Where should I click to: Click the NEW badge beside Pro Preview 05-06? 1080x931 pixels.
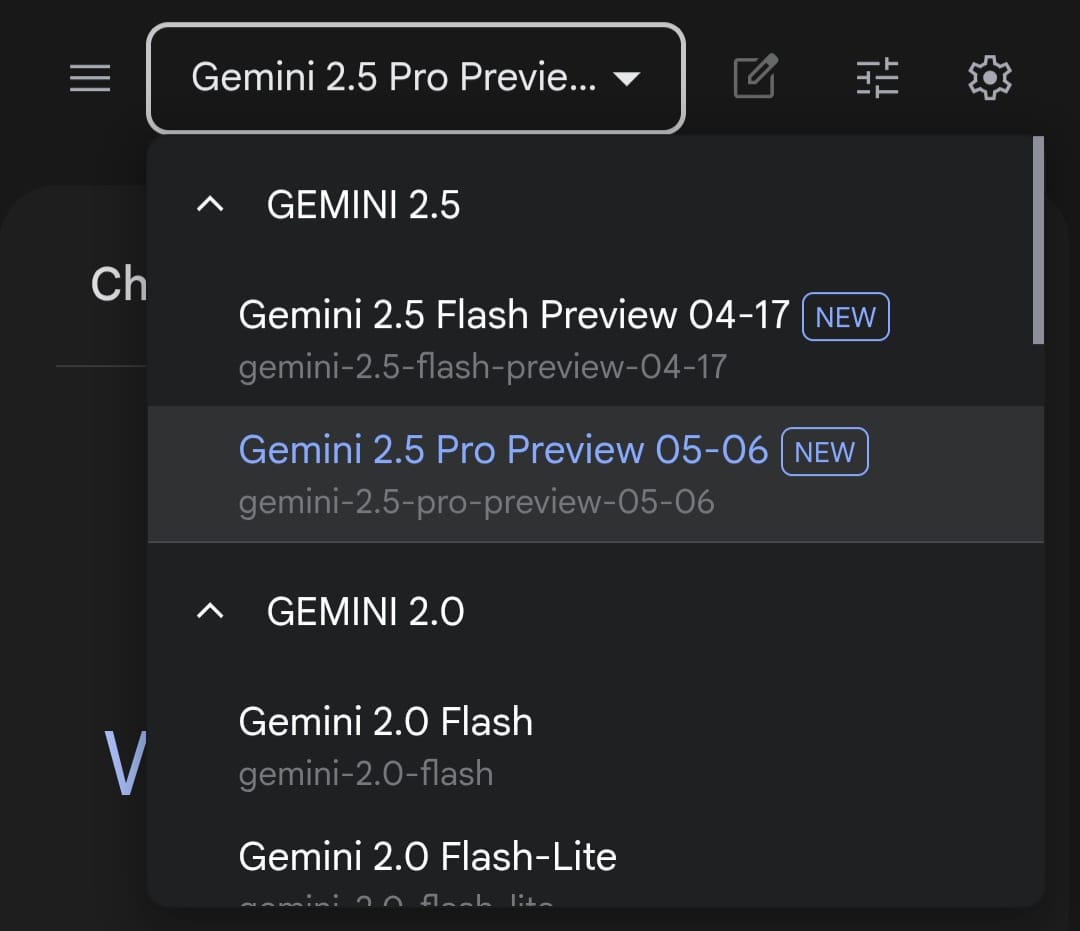[x=824, y=452]
